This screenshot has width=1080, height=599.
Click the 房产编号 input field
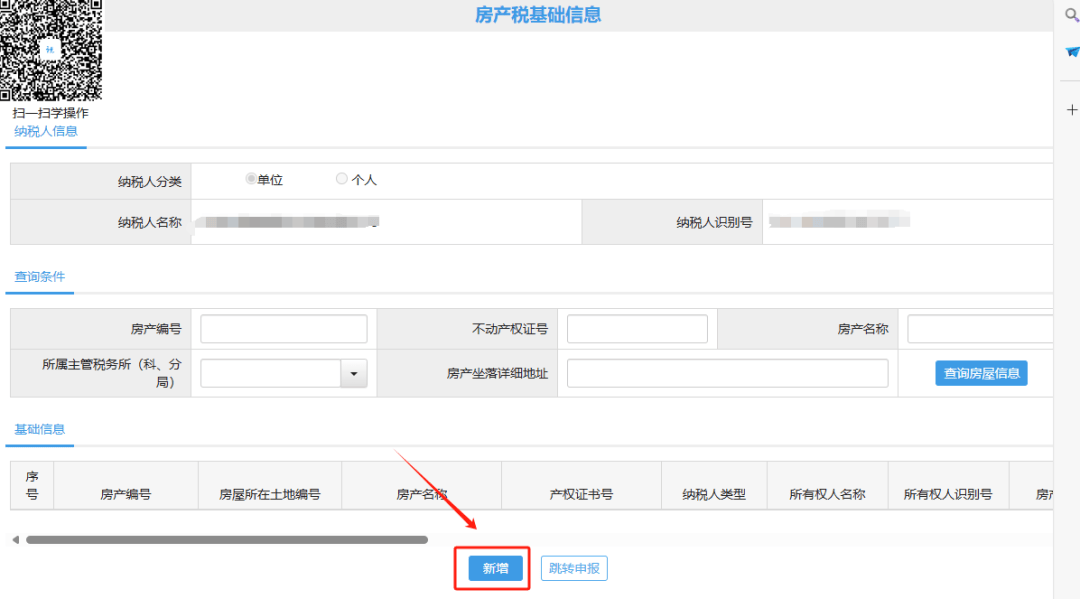283,328
